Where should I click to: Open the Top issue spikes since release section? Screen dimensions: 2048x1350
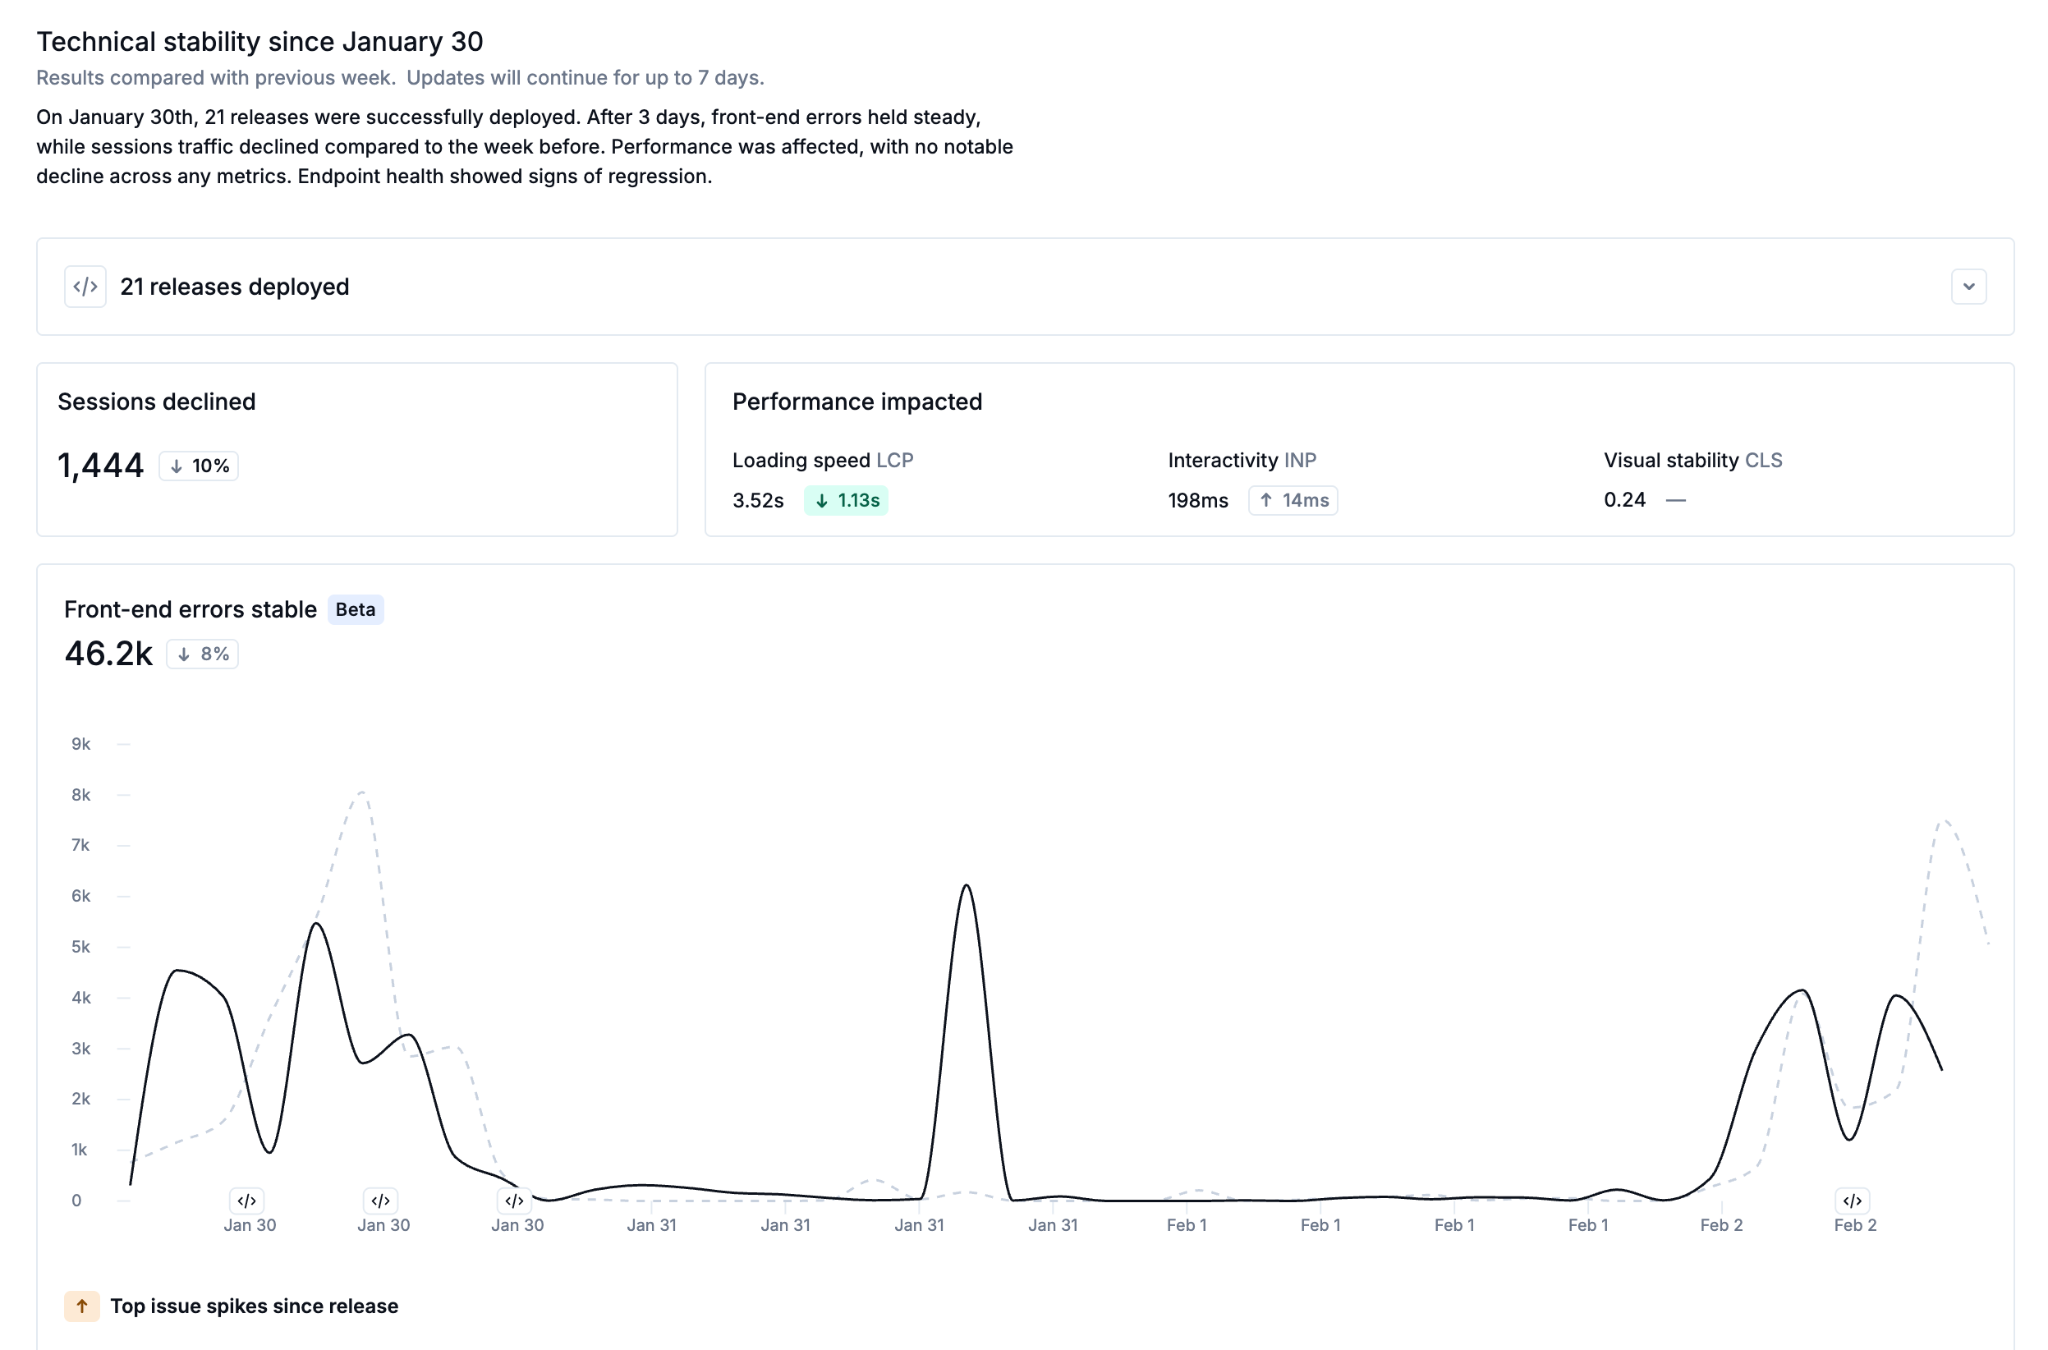coord(254,1306)
